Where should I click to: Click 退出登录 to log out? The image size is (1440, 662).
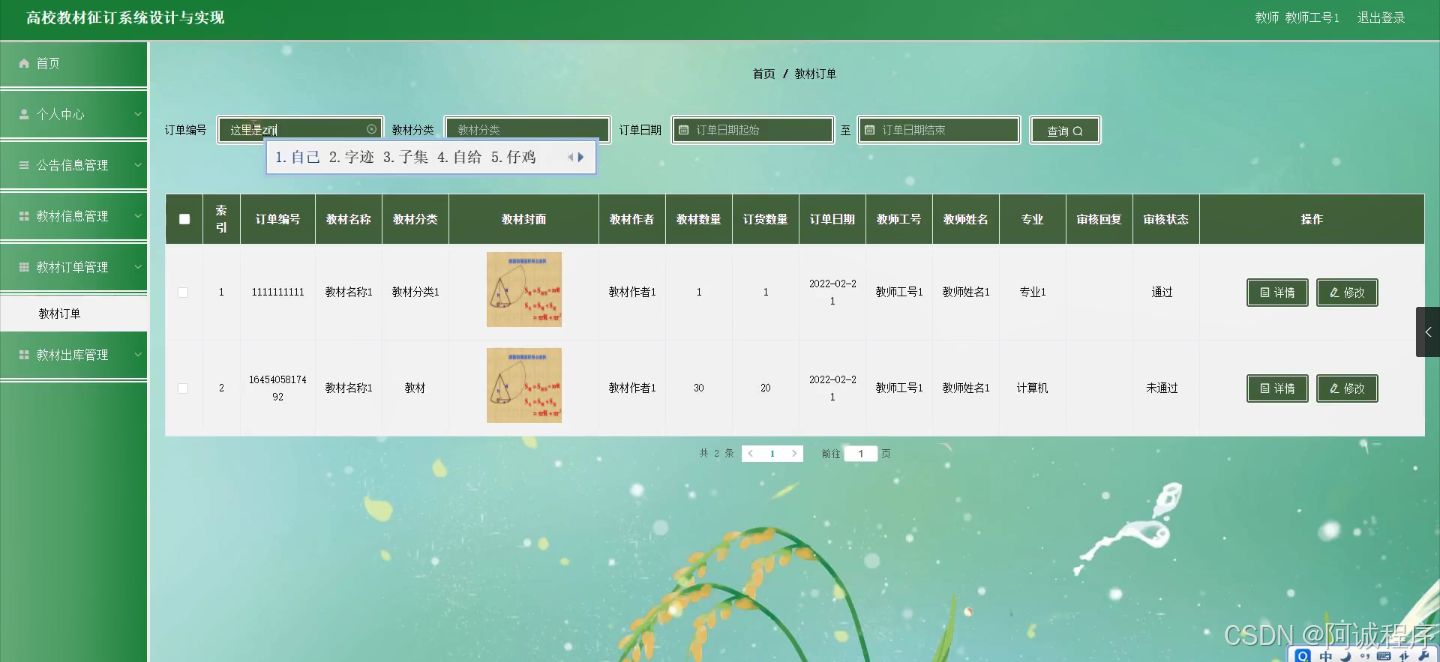click(x=1381, y=17)
